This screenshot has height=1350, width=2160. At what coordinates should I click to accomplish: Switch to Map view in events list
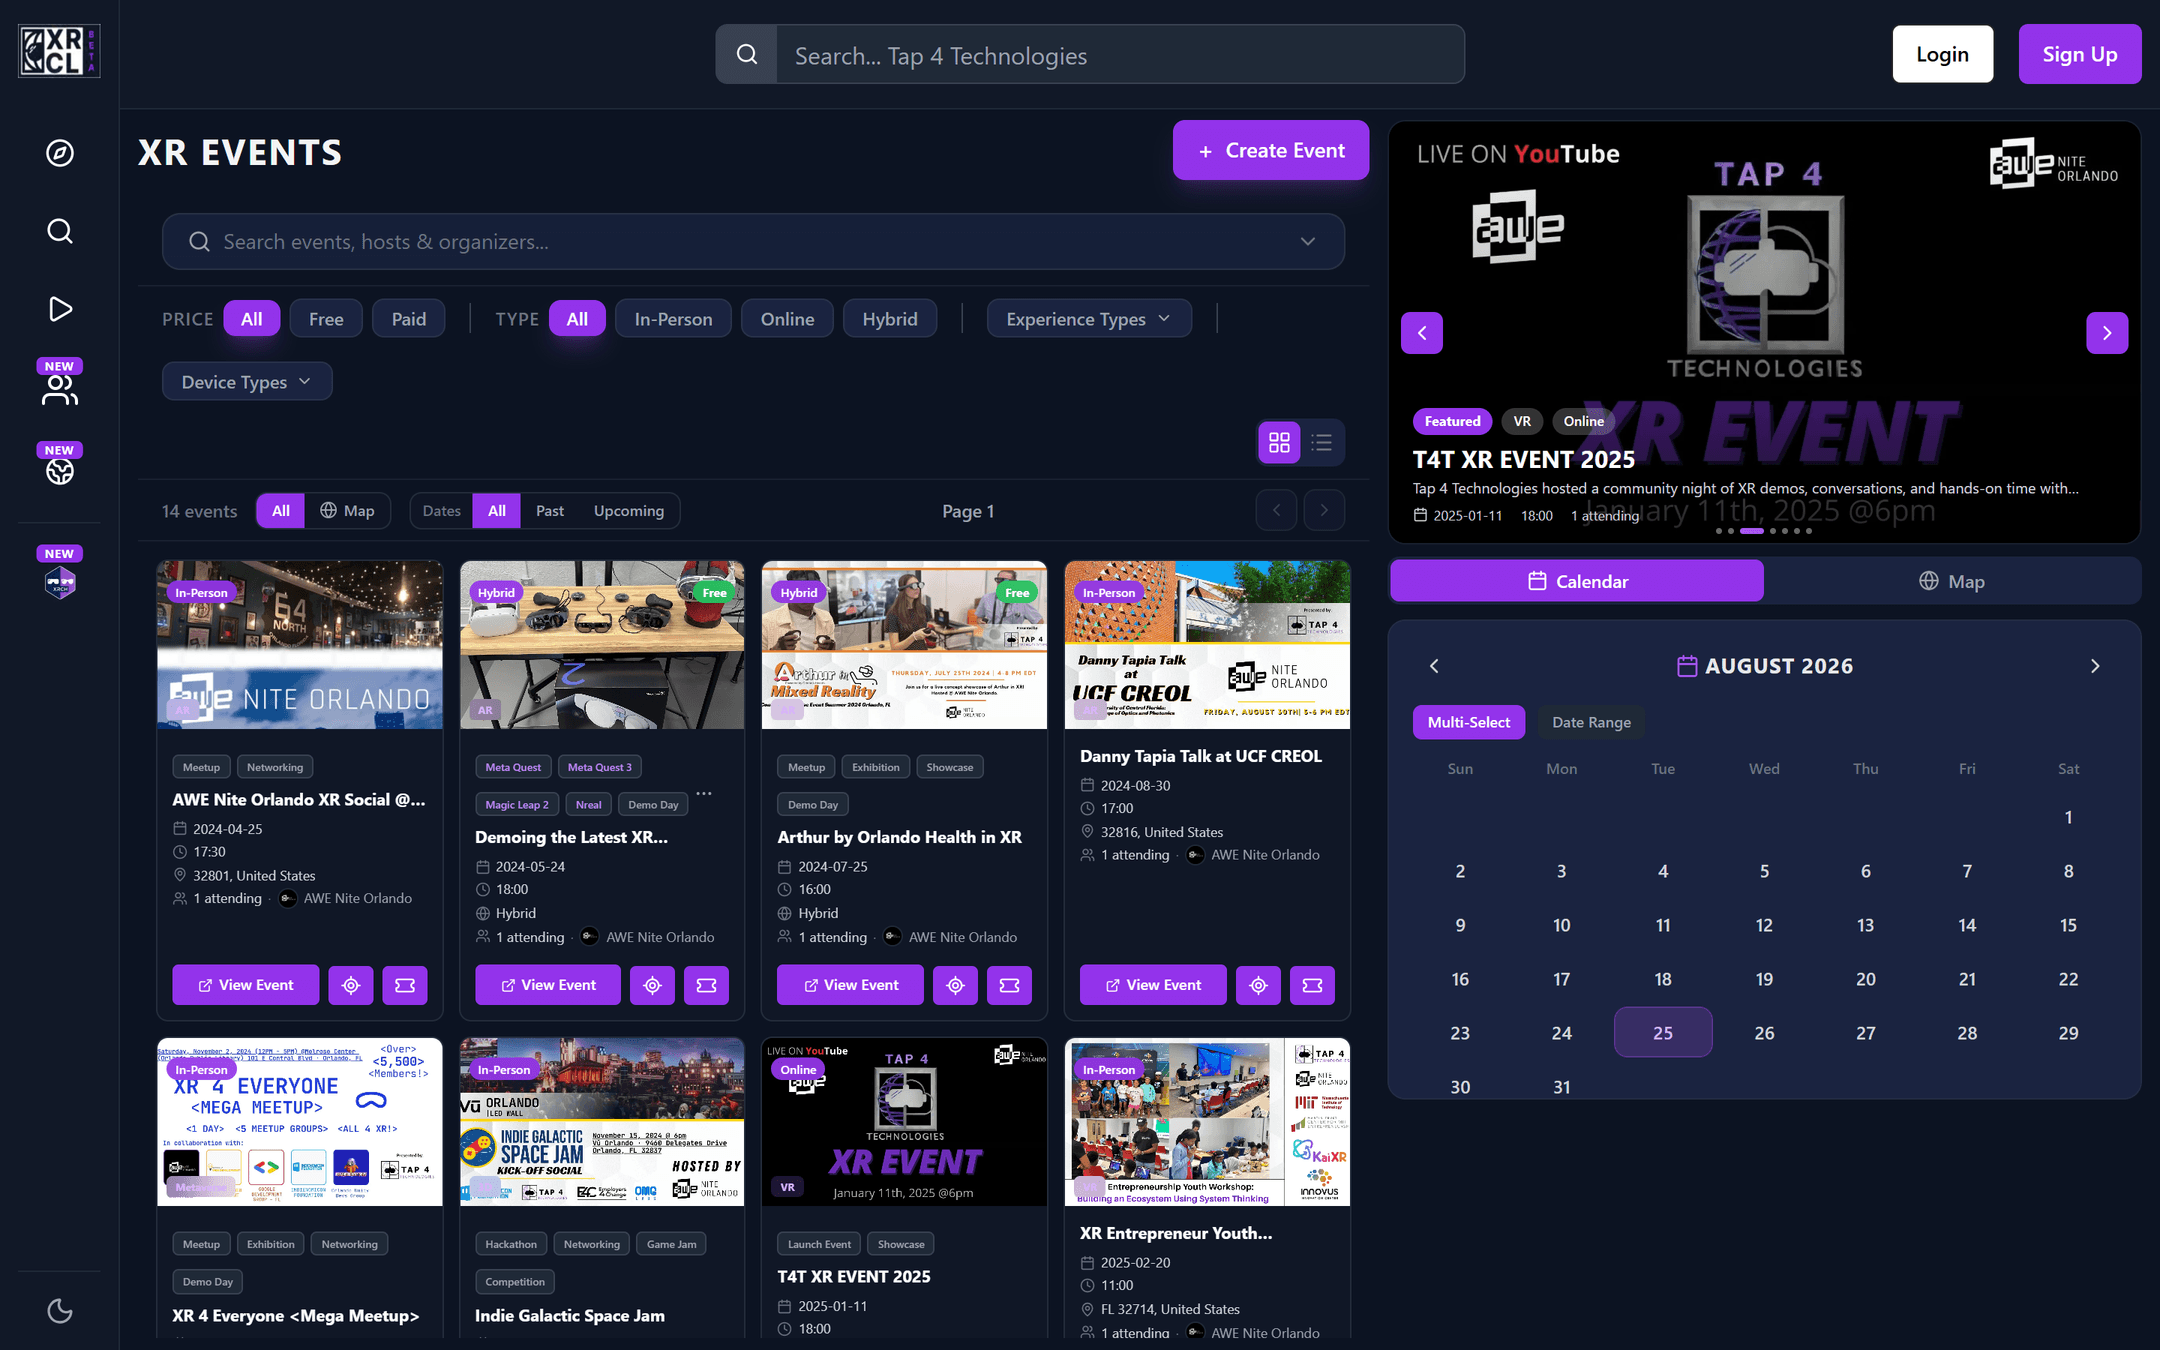347,510
